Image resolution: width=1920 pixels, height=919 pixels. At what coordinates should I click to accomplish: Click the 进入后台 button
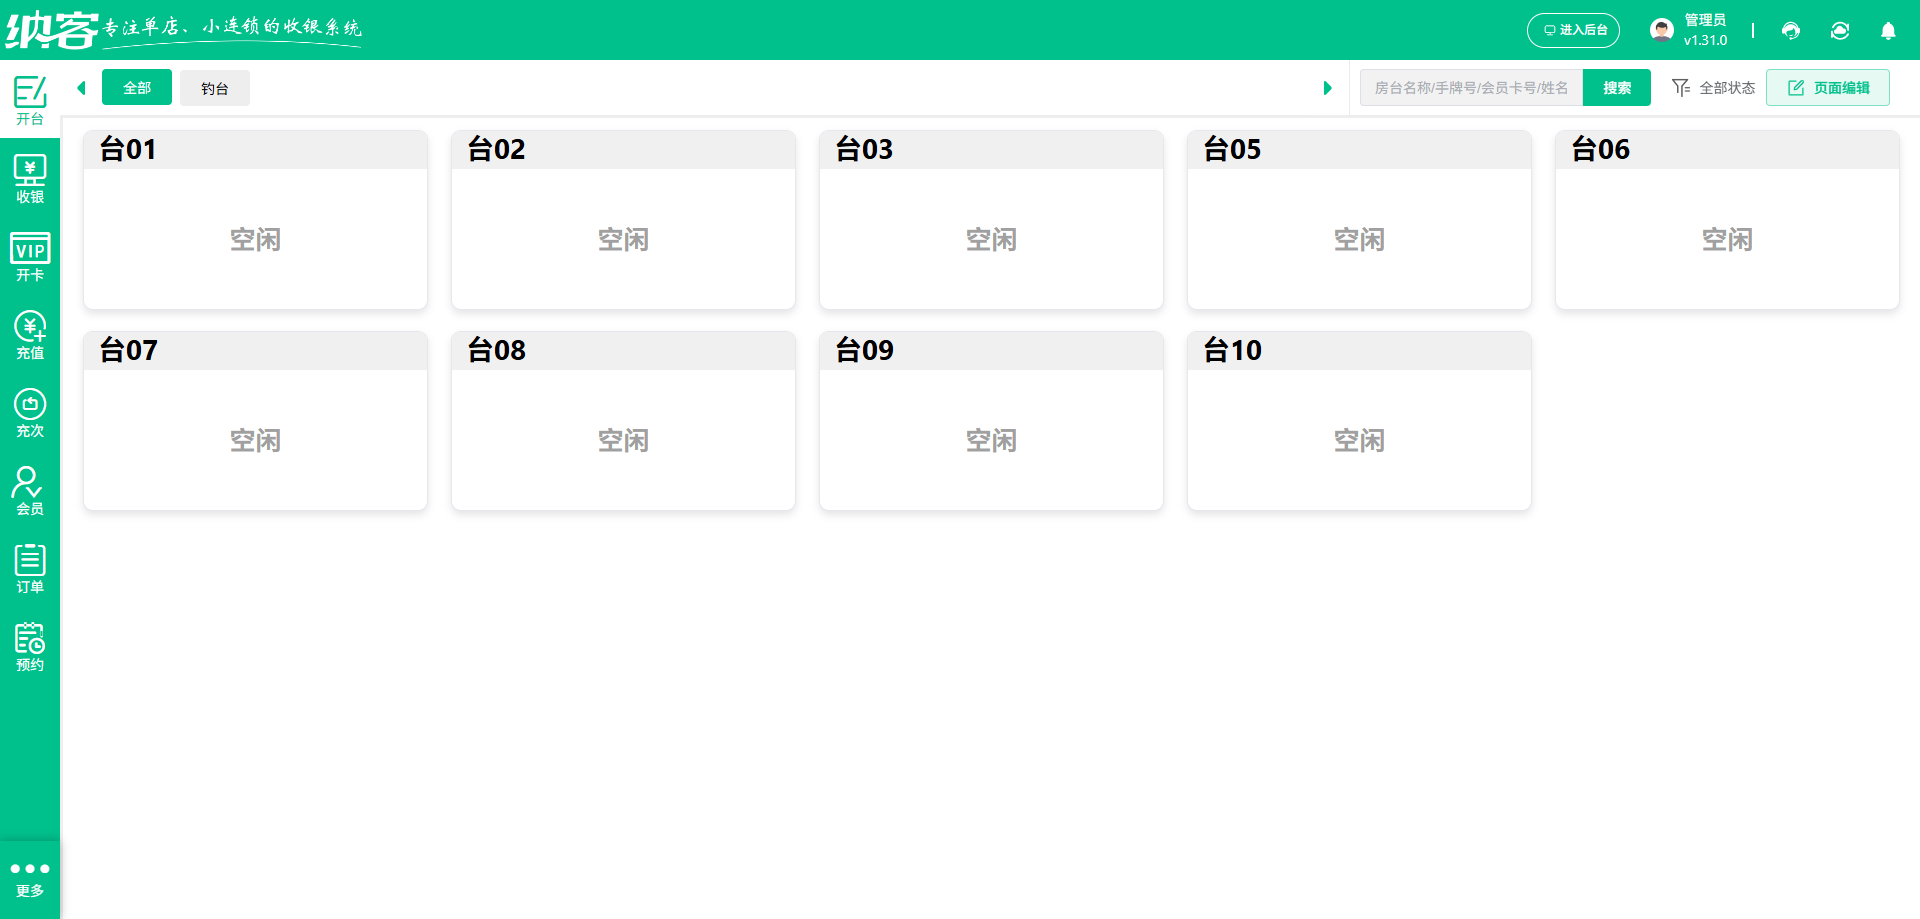coord(1574,31)
